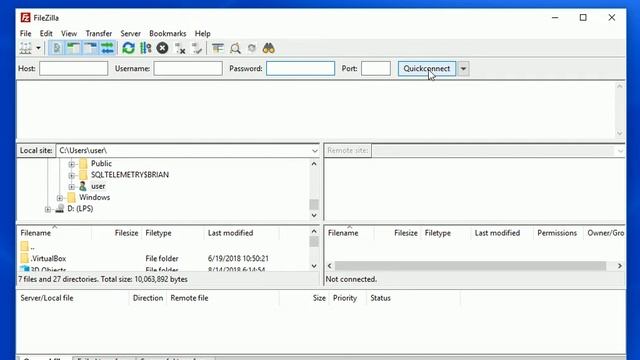Open the Server menu

(x=130, y=33)
